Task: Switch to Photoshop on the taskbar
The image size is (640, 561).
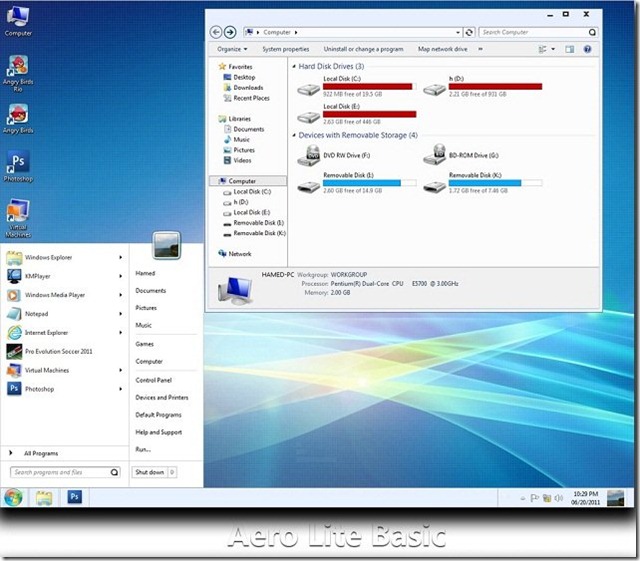Action: coord(74,496)
